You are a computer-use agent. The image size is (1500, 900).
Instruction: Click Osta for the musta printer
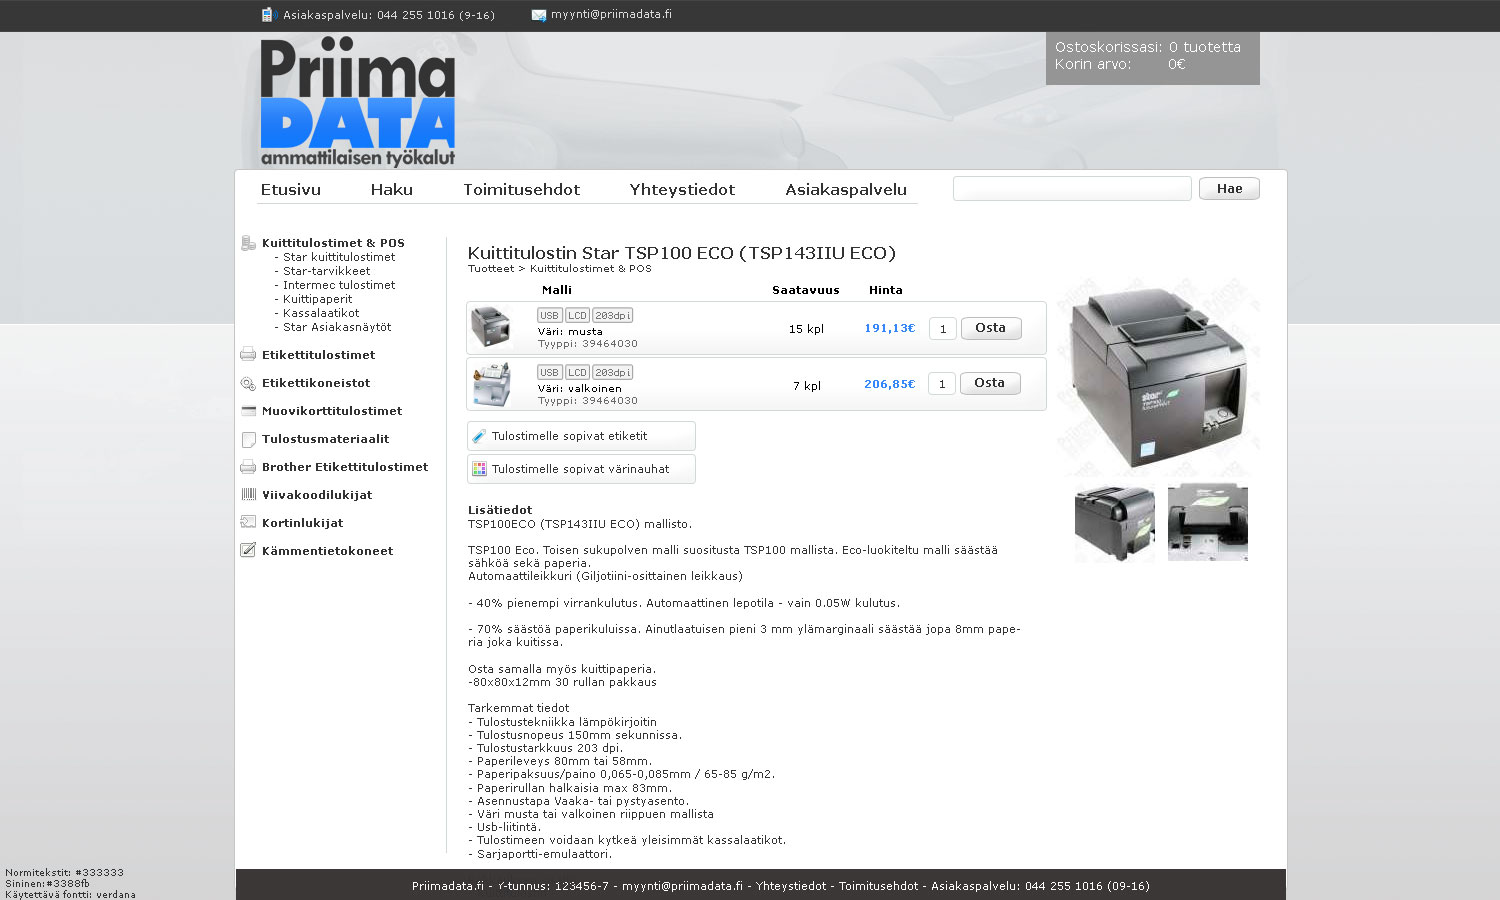[991, 328]
